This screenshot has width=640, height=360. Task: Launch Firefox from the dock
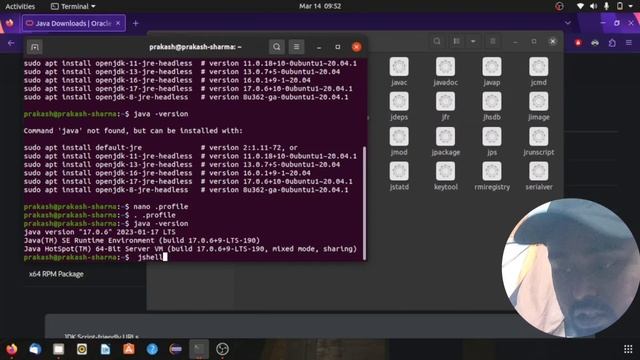[12, 349]
